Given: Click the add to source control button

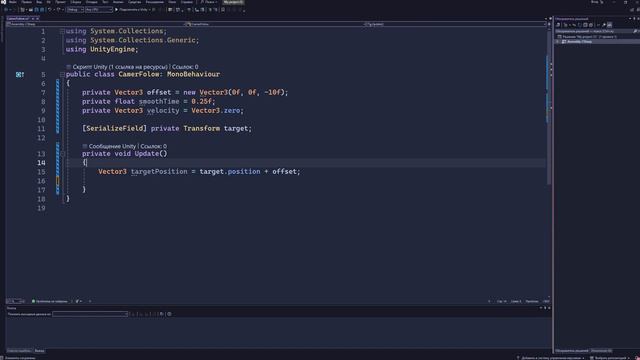Looking at the screenshot, I should [551, 358].
